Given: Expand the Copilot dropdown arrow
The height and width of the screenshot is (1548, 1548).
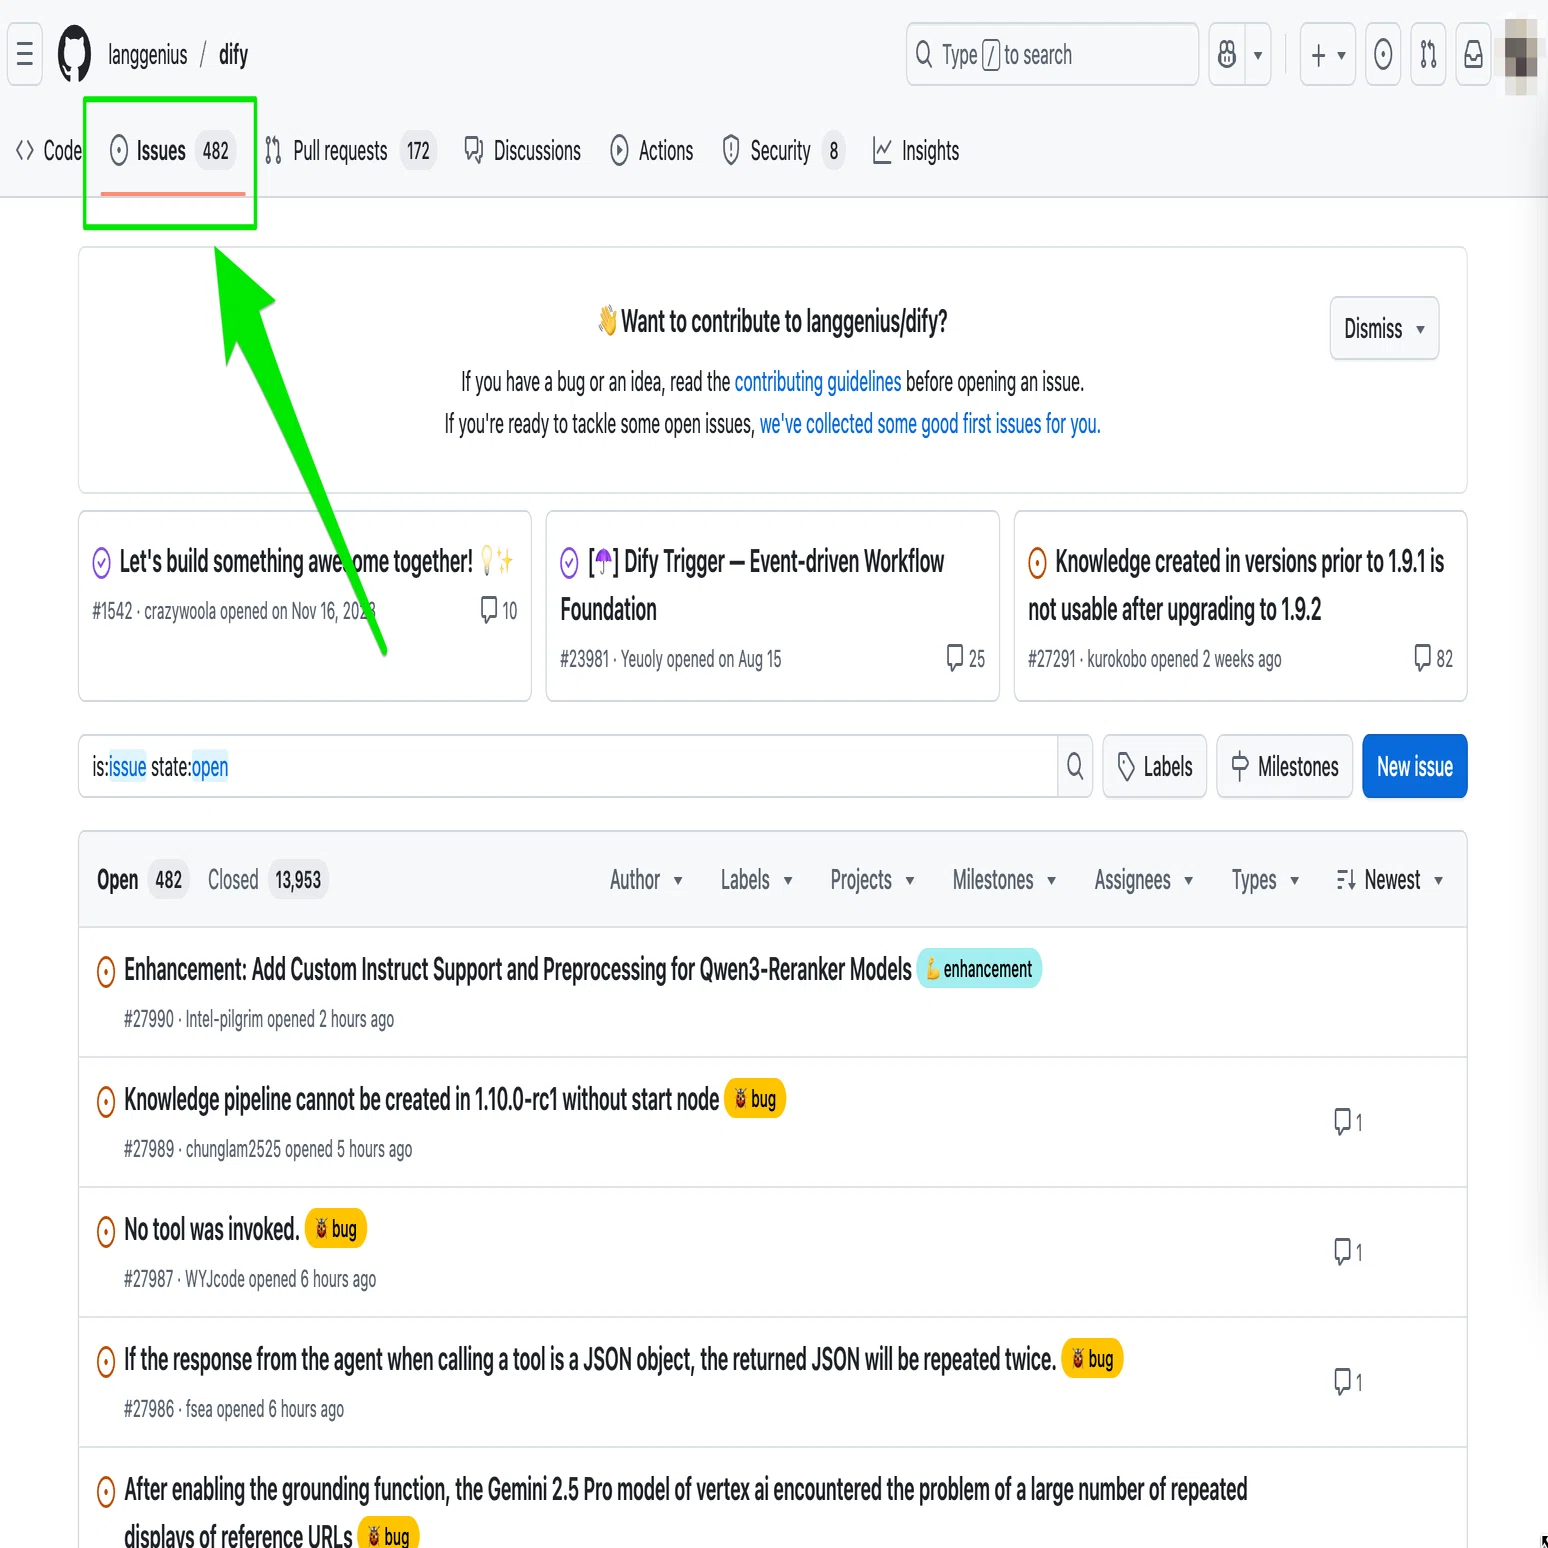Looking at the screenshot, I should click(x=1258, y=54).
